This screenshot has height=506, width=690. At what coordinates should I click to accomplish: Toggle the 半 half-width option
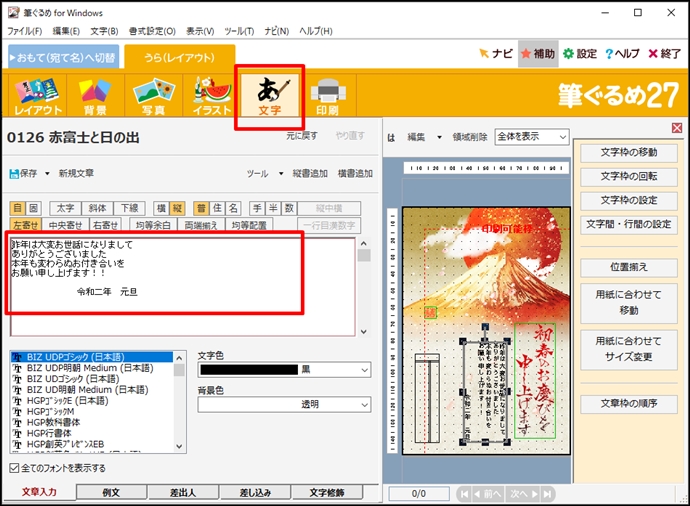(x=273, y=208)
